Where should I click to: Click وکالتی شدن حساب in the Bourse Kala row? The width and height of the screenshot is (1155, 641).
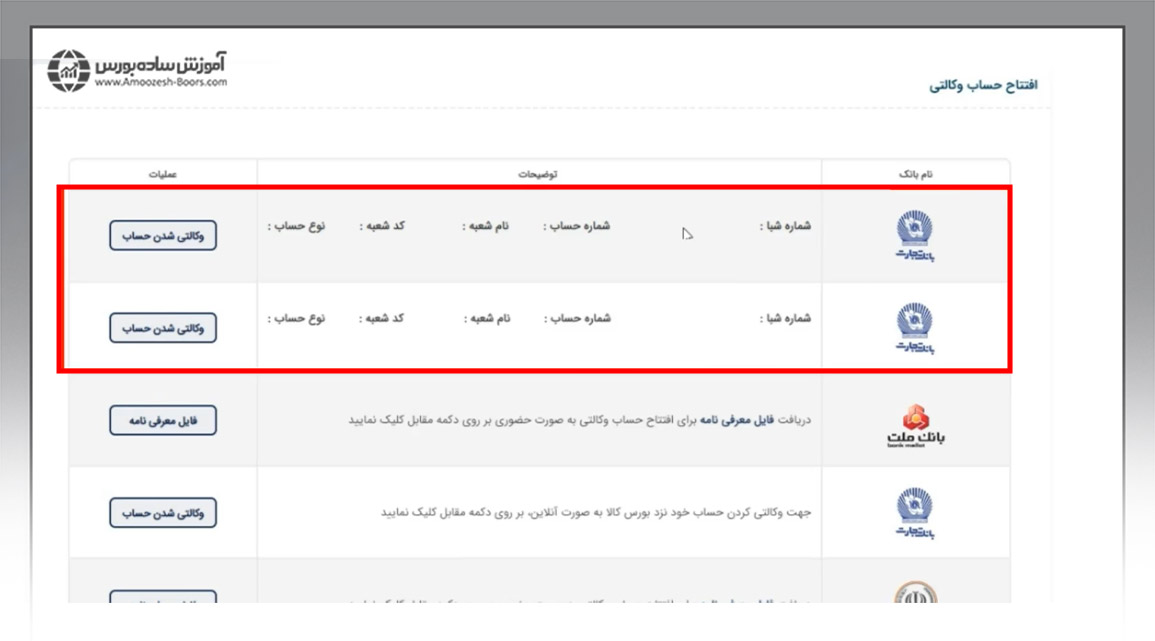(162, 511)
